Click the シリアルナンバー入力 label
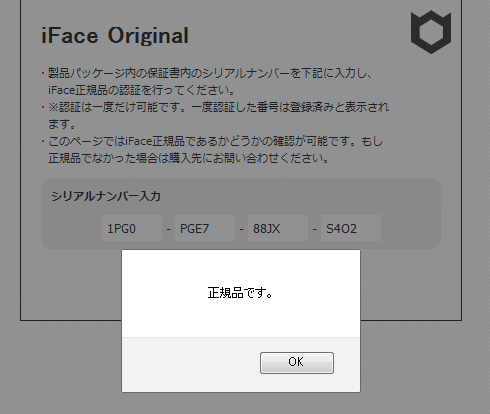490x414 pixels. click(106, 196)
